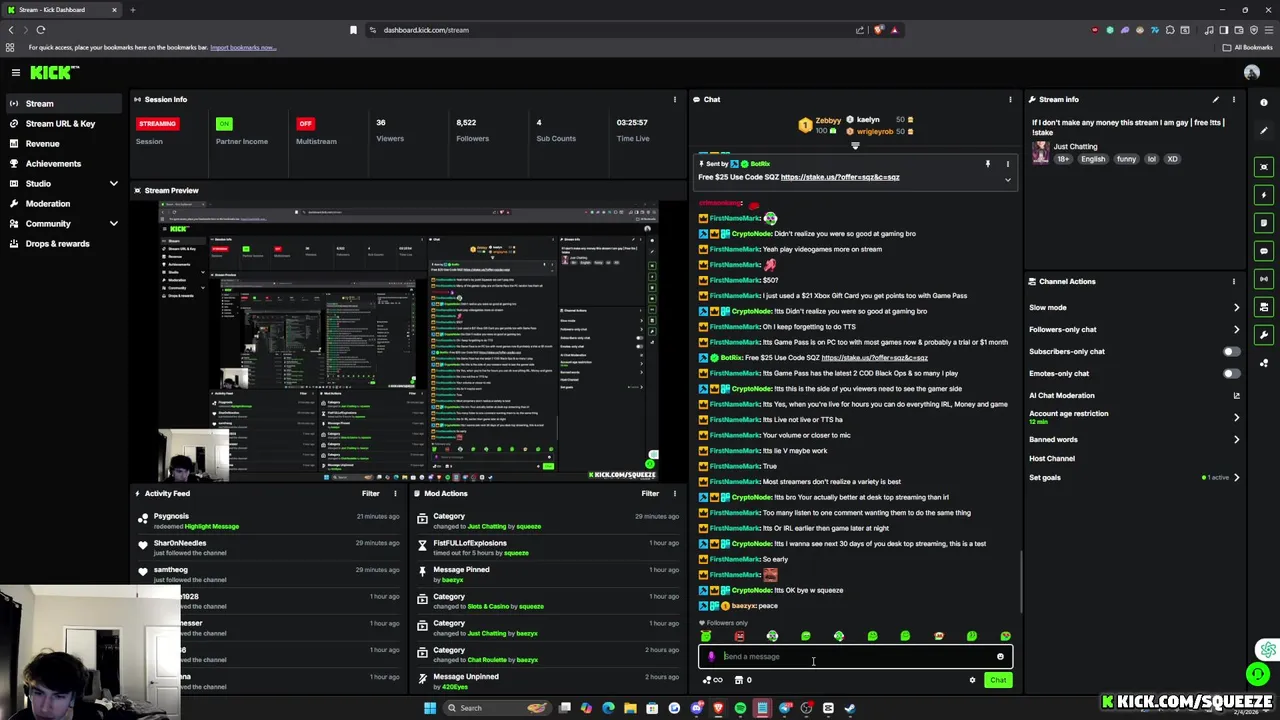The height and width of the screenshot is (720, 1280).
Task: Open Activity Feed three-dot menu
Action: tap(395, 493)
